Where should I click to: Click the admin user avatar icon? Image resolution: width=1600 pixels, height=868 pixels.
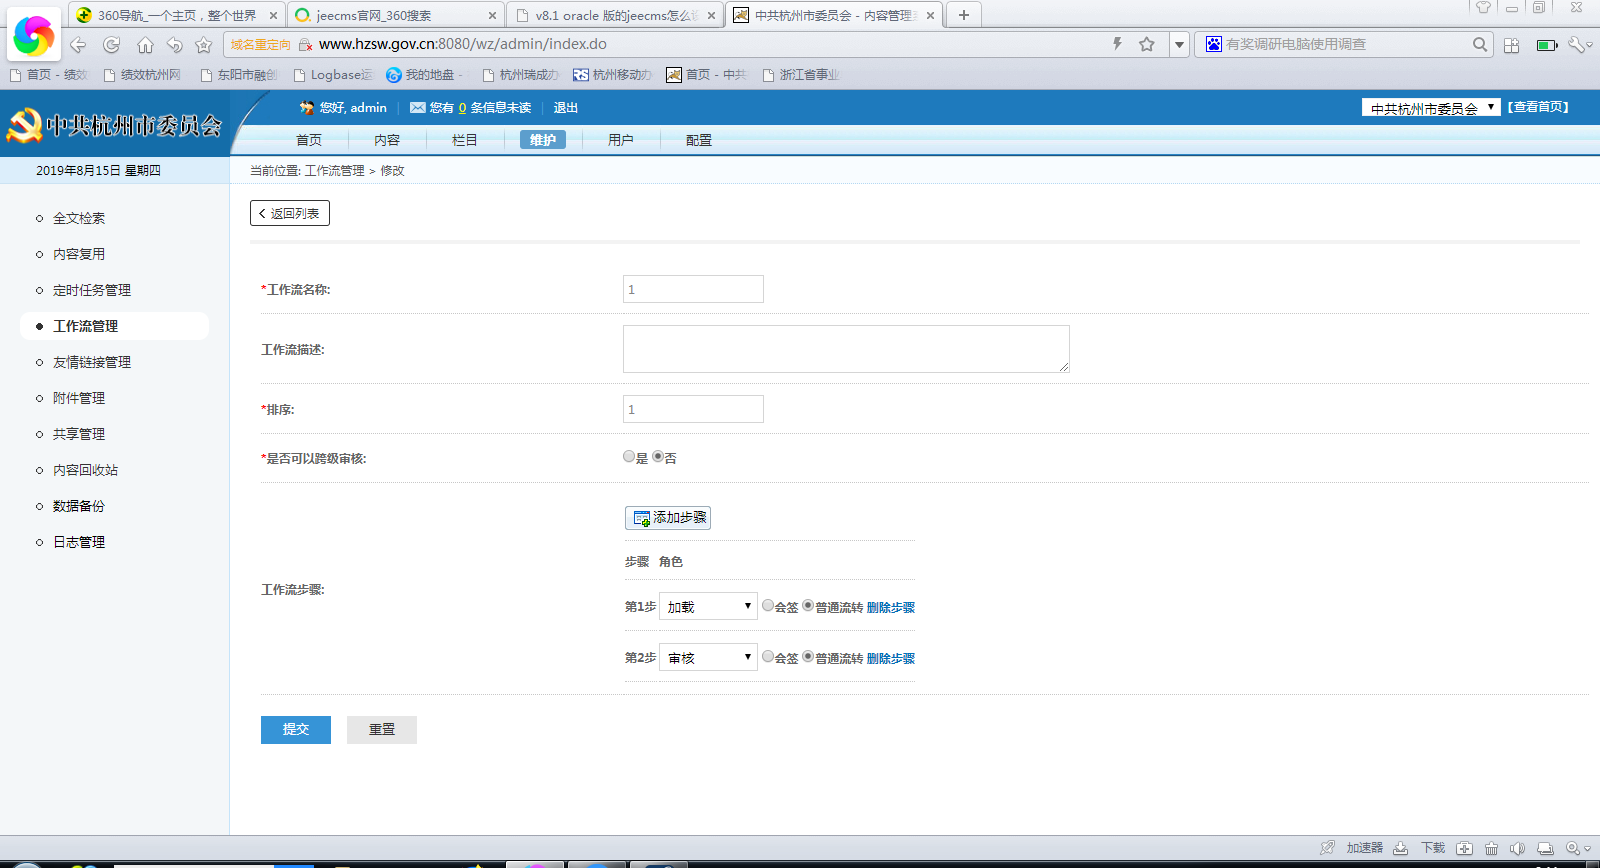[307, 107]
